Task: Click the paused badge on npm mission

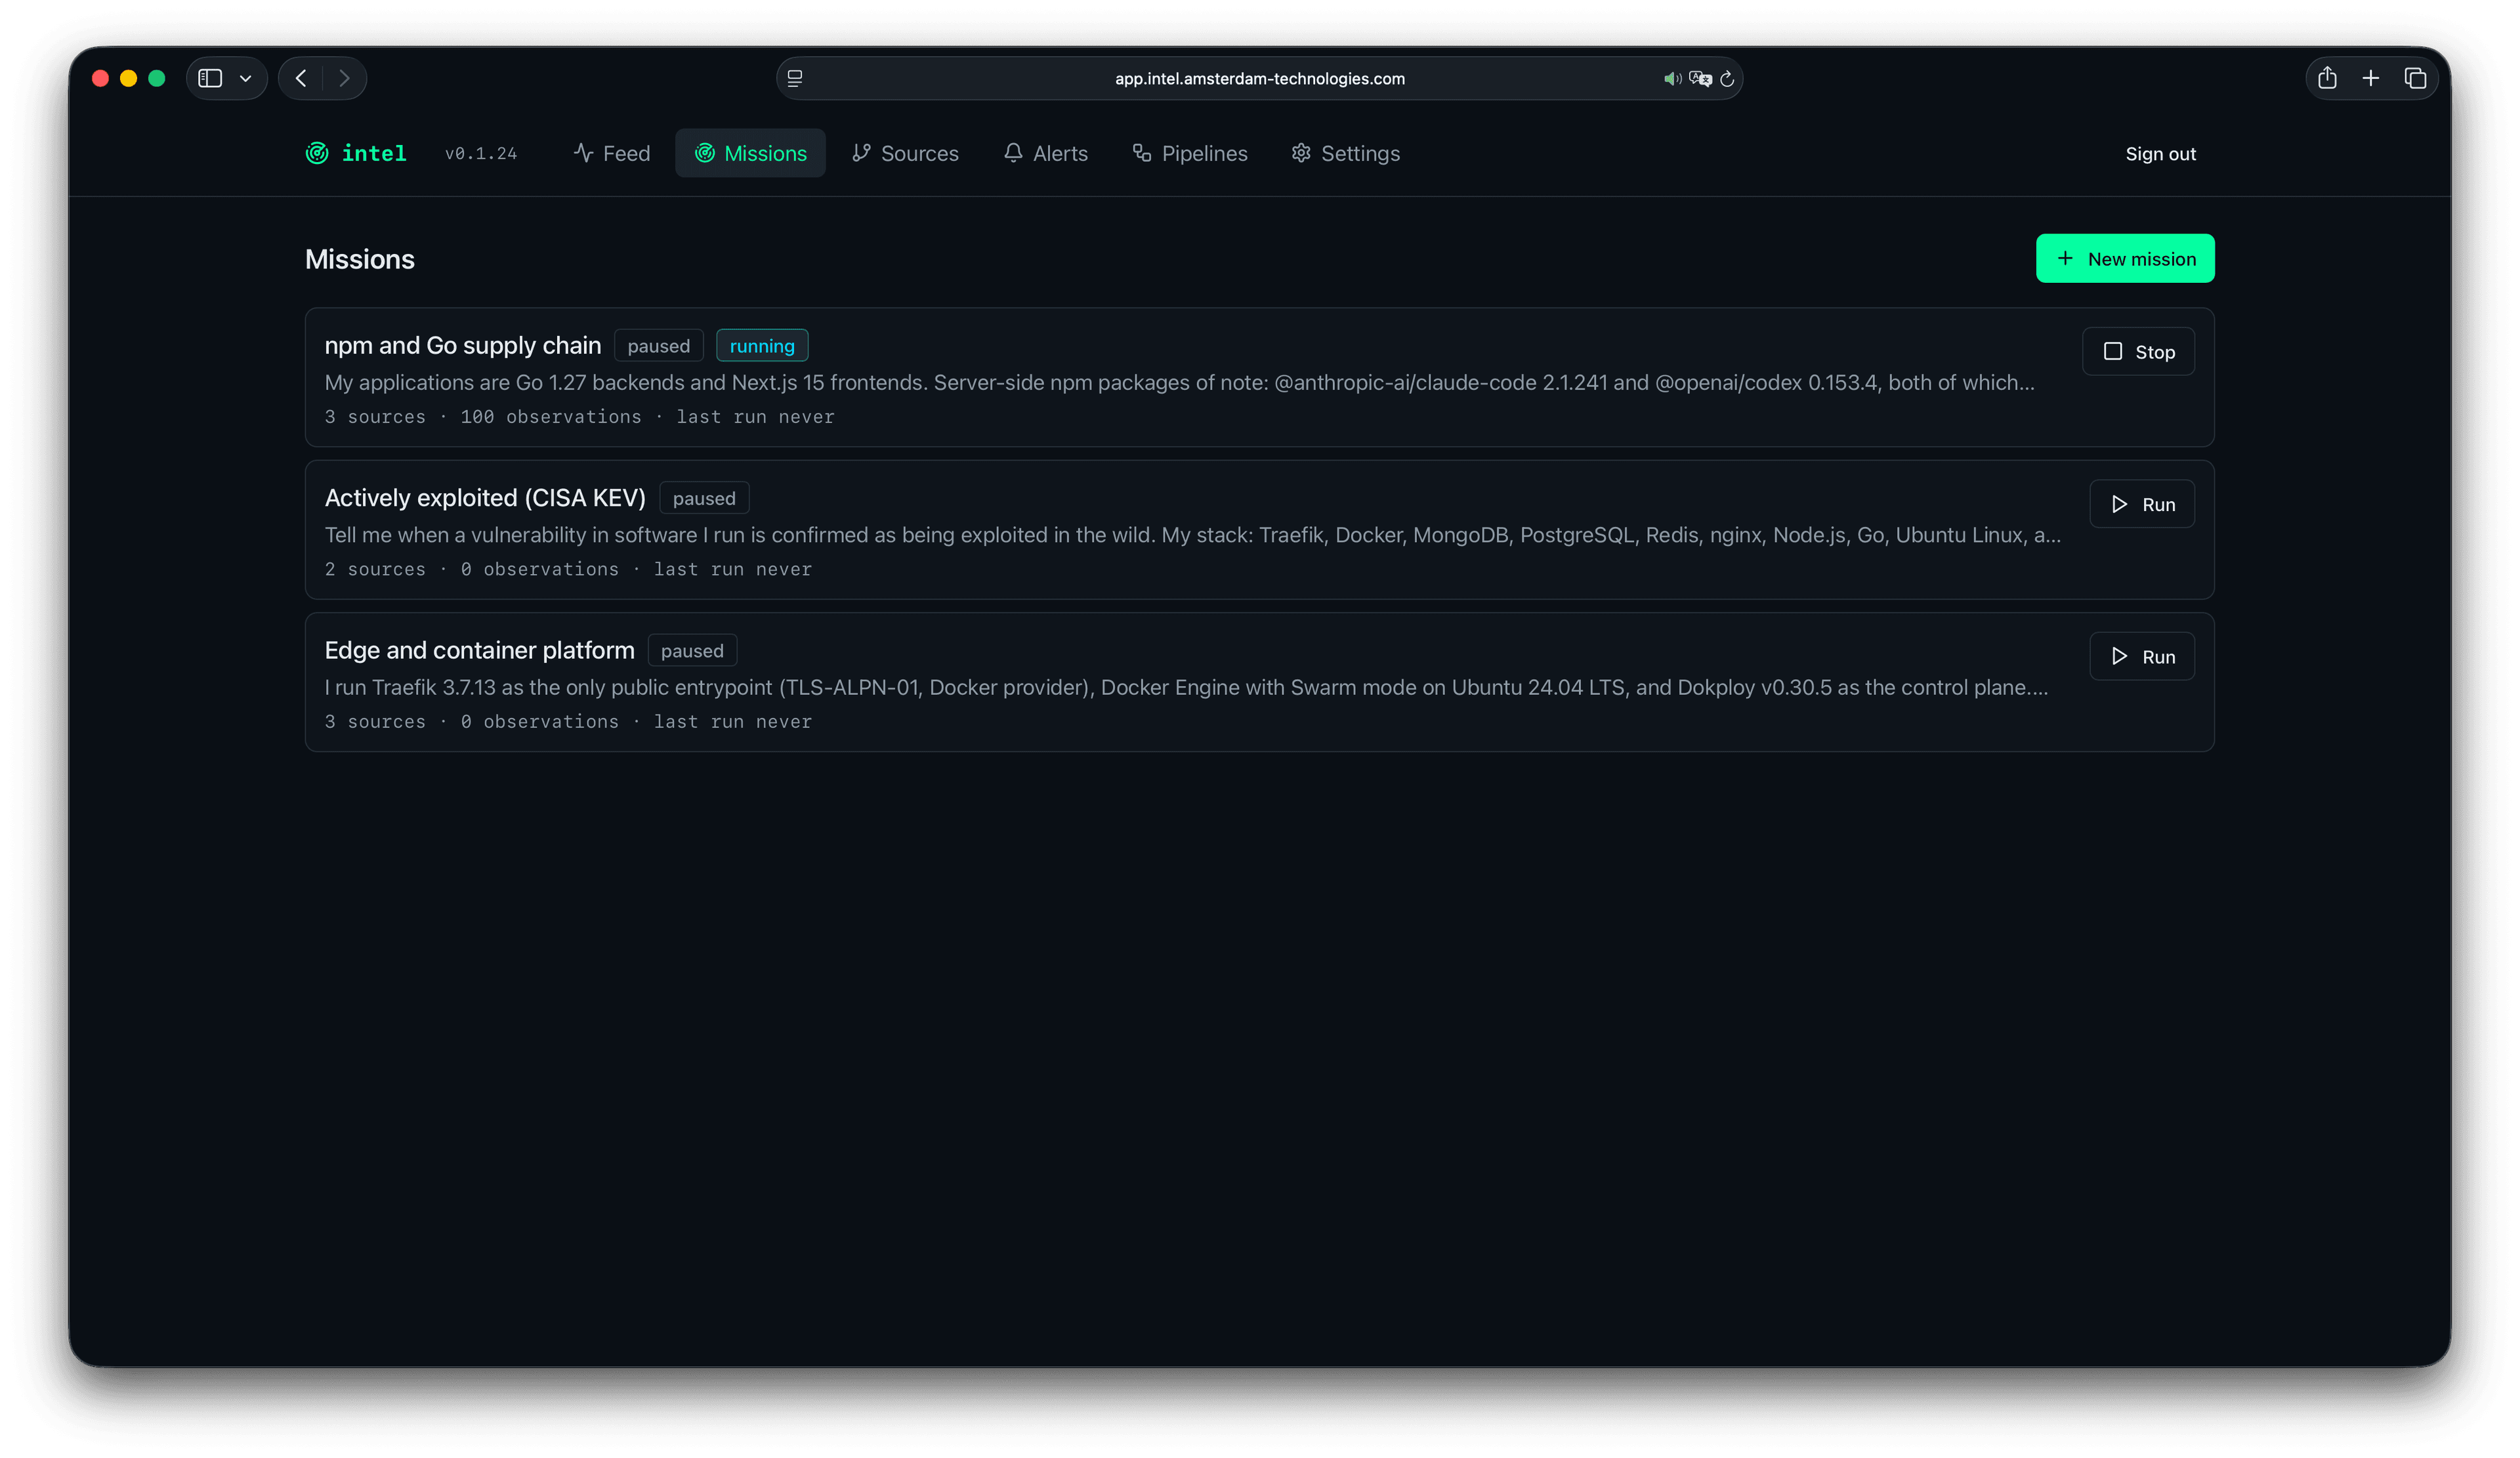Action: click(658, 346)
